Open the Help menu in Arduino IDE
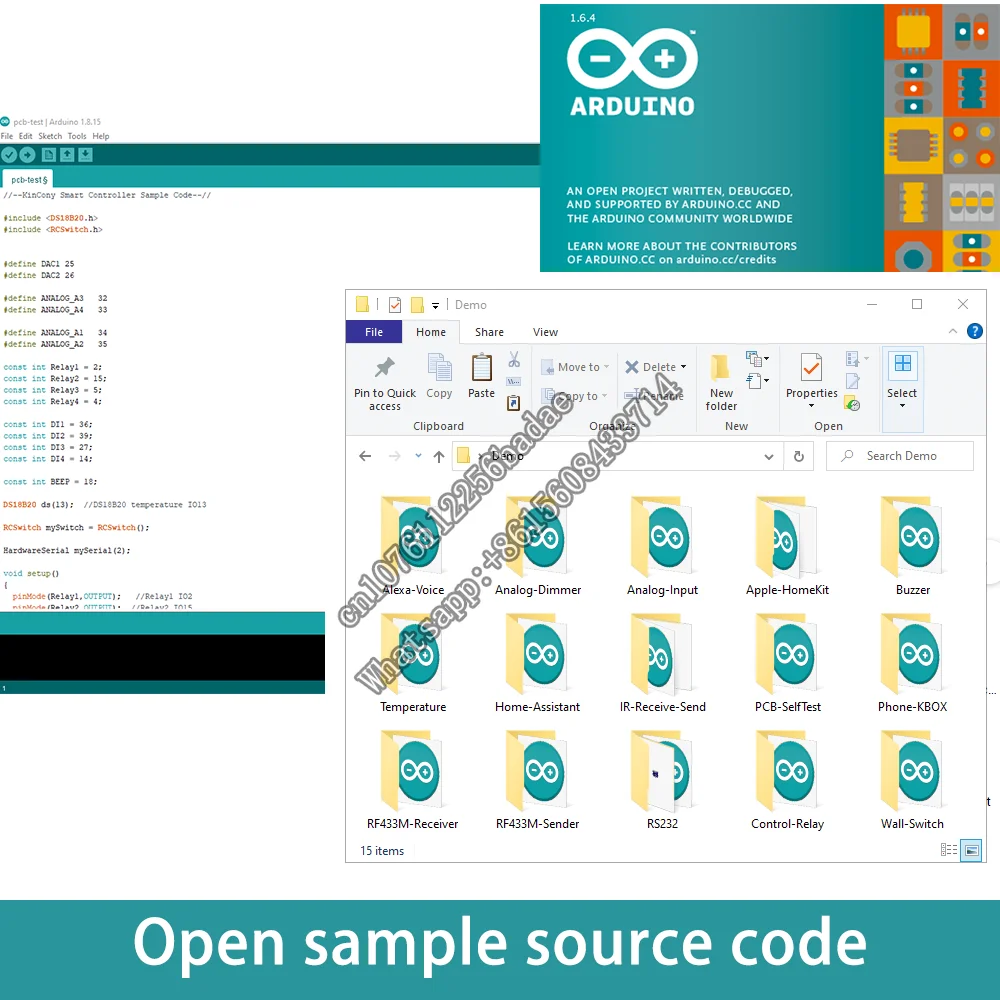Image resolution: width=1000 pixels, height=1000 pixels. coord(101,136)
